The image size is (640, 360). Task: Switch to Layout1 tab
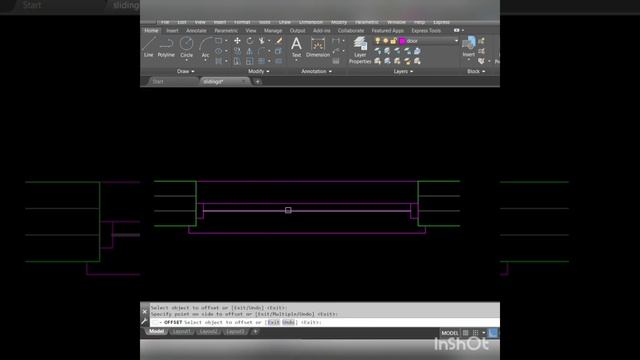181,331
